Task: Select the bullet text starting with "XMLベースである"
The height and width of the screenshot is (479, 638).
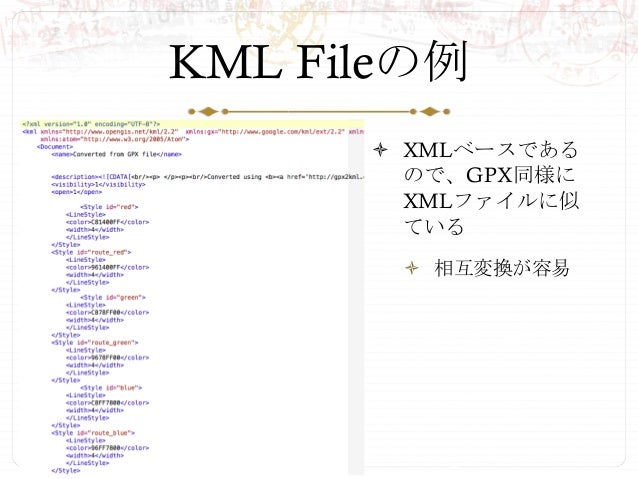Action: (491, 188)
